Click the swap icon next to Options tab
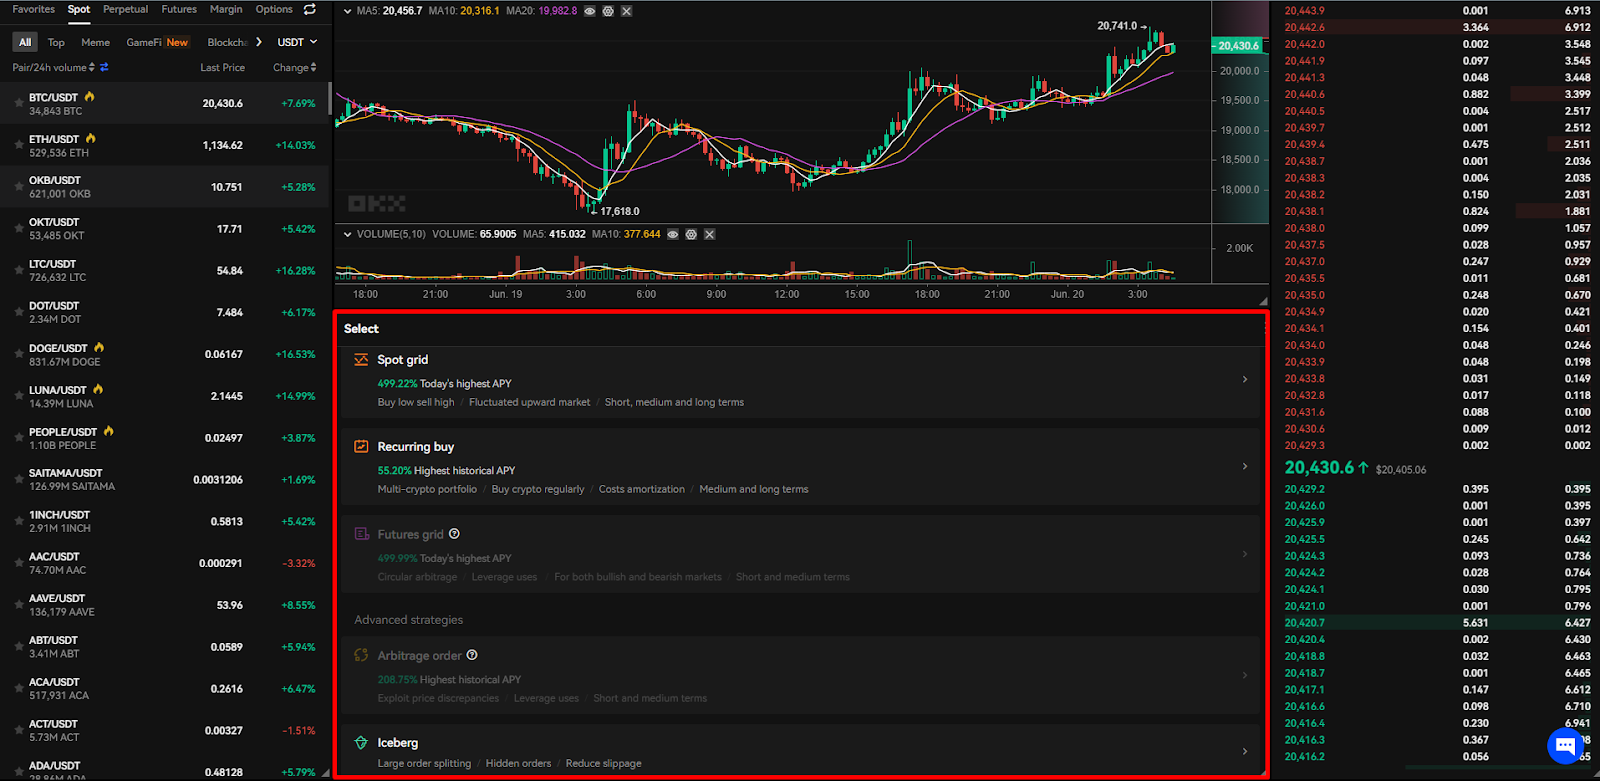This screenshot has height=781, width=1600. tap(310, 9)
